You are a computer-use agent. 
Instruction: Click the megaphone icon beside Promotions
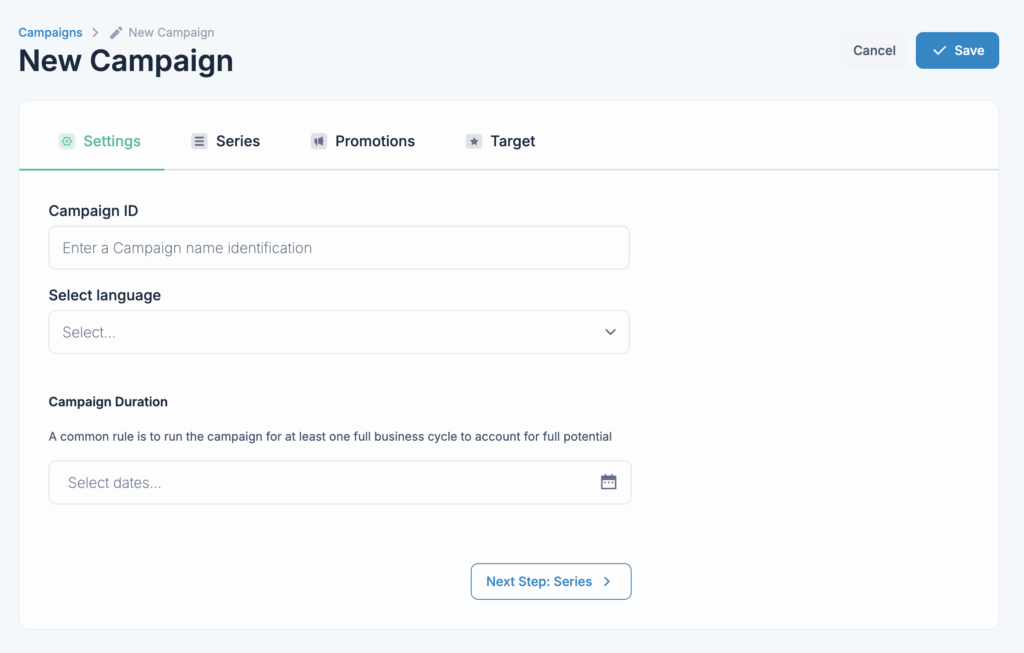click(x=318, y=141)
